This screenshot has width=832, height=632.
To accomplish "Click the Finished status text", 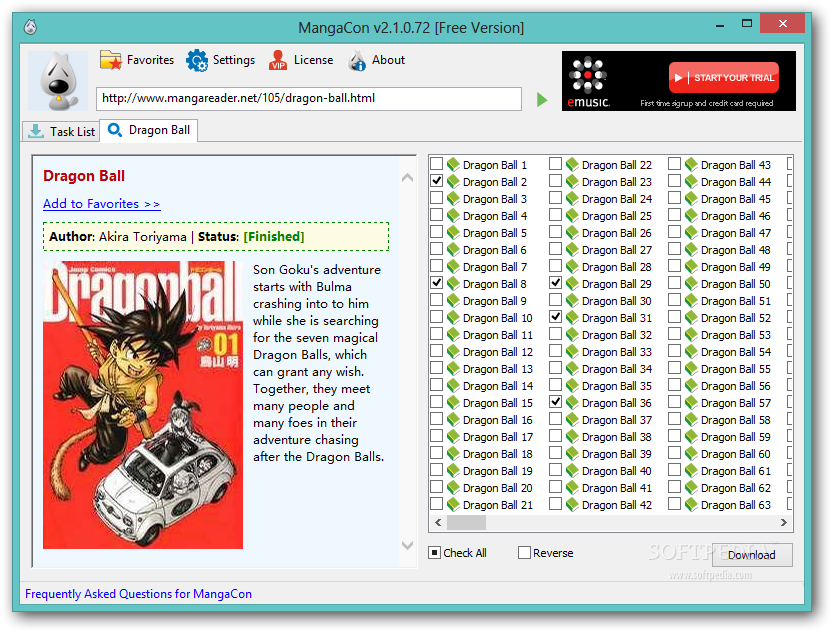I will pos(274,237).
